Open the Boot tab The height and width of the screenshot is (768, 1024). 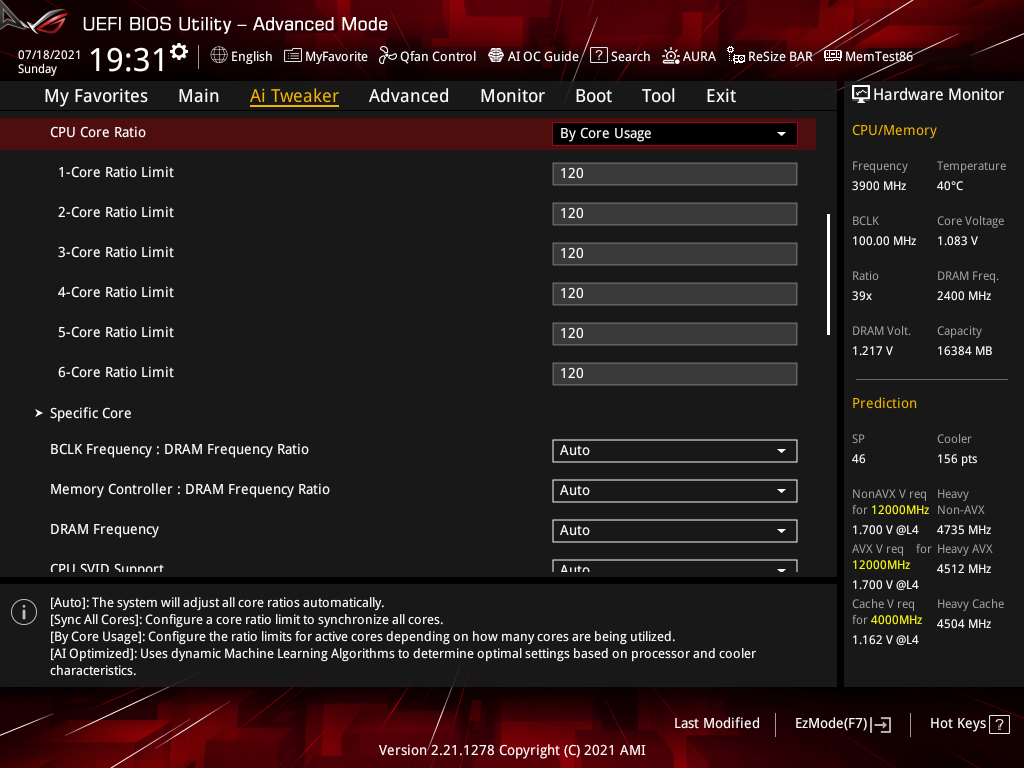tap(593, 95)
